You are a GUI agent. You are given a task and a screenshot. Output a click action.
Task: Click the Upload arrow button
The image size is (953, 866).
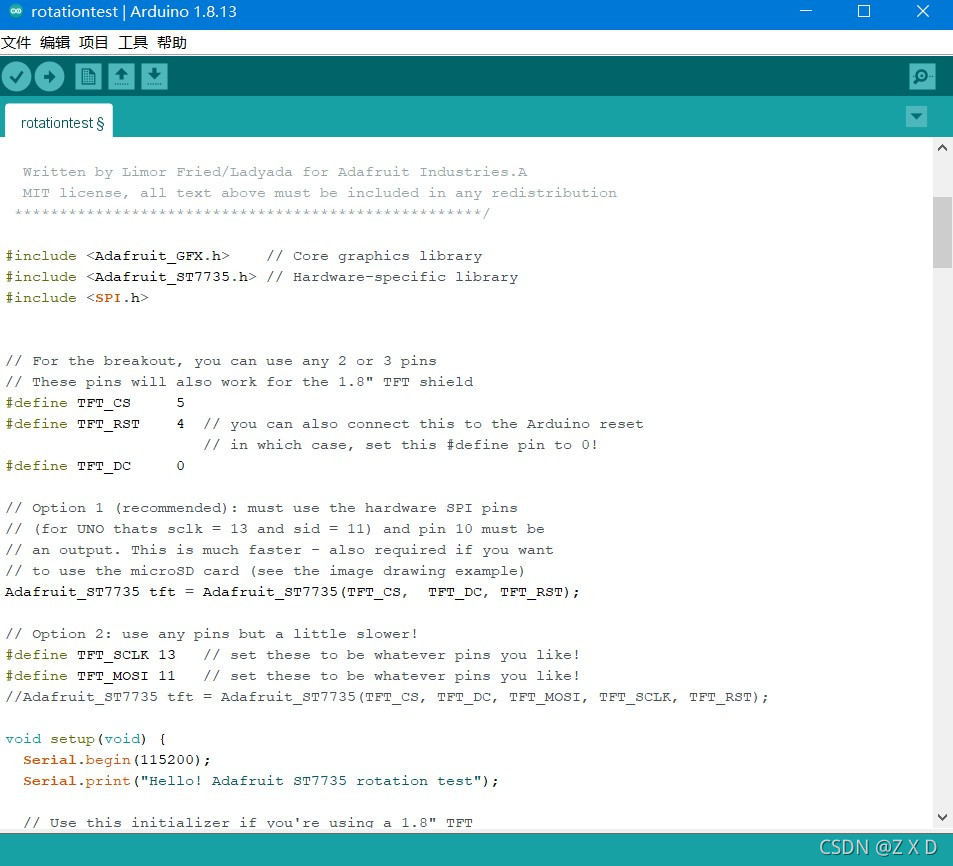(x=49, y=77)
